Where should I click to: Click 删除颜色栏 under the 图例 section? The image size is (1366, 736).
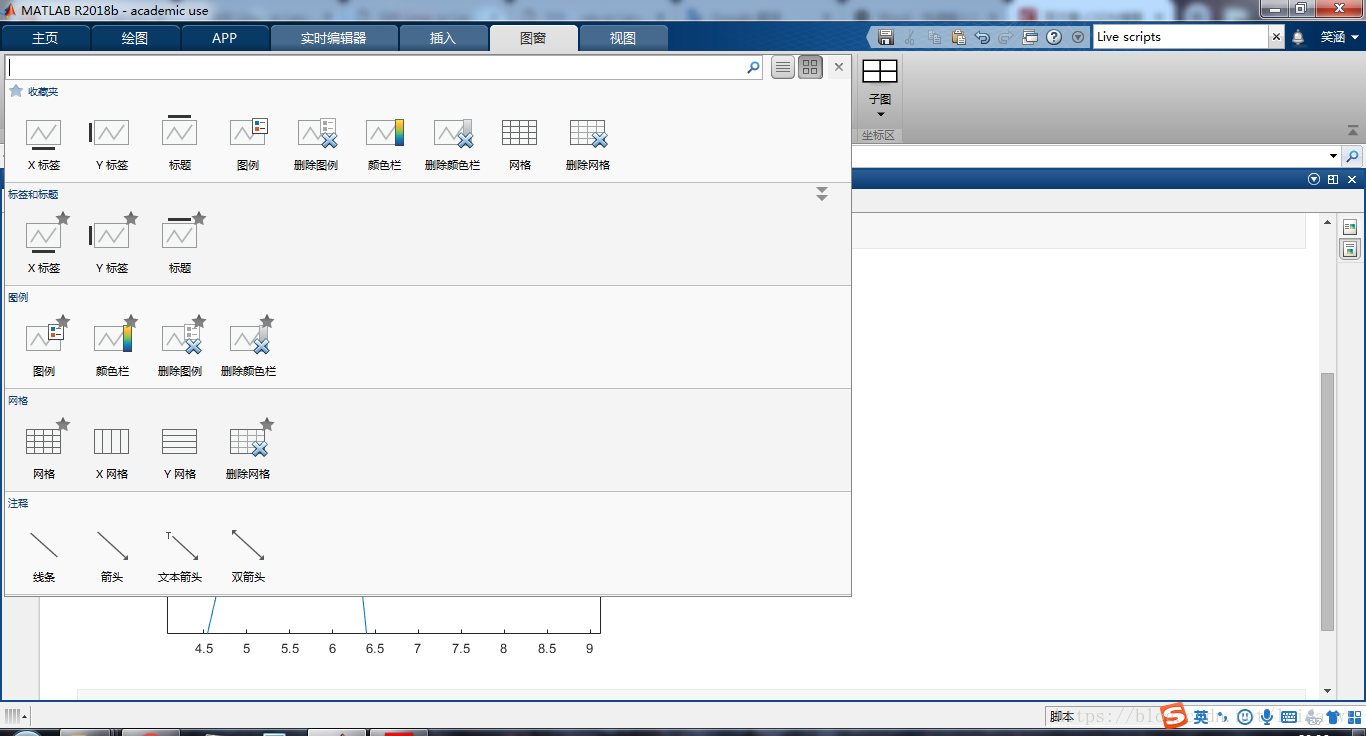click(x=248, y=350)
